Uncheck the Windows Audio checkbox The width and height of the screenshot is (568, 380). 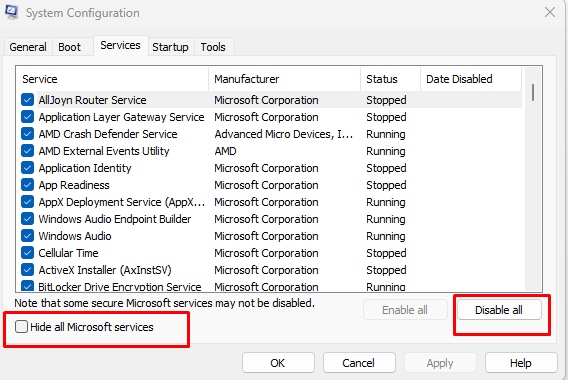pyautogui.click(x=28, y=235)
